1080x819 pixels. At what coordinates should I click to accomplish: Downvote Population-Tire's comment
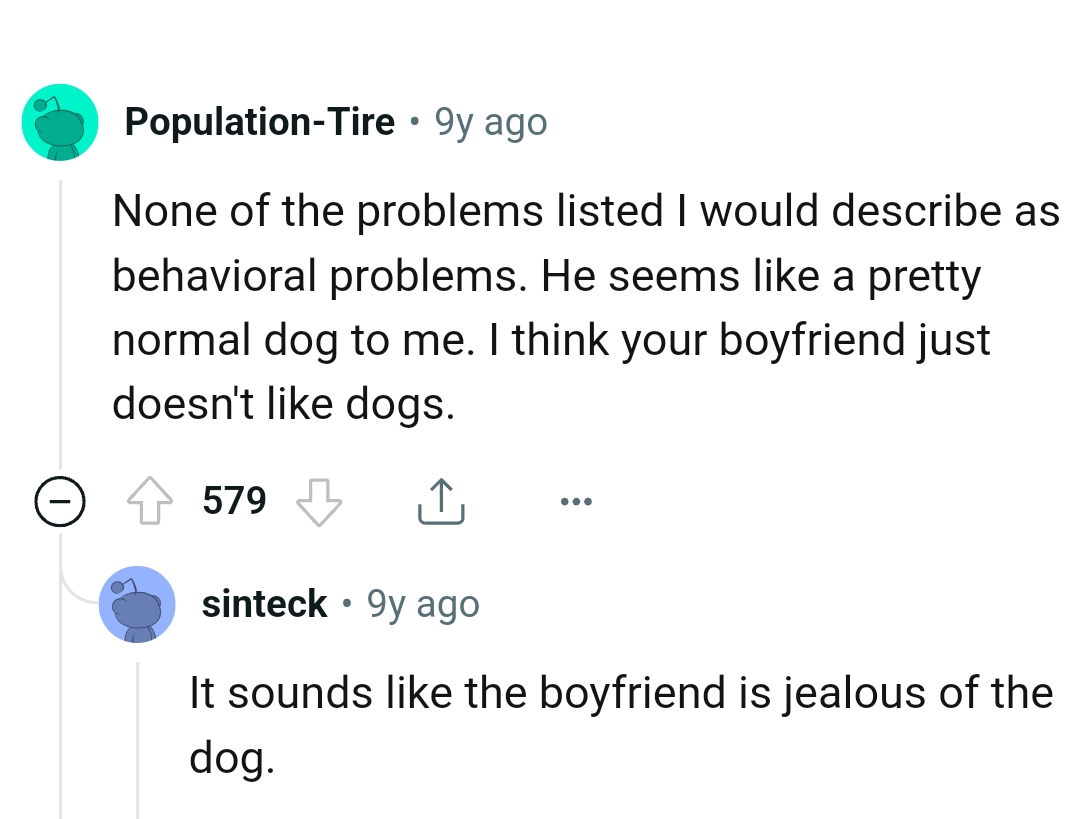click(319, 501)
